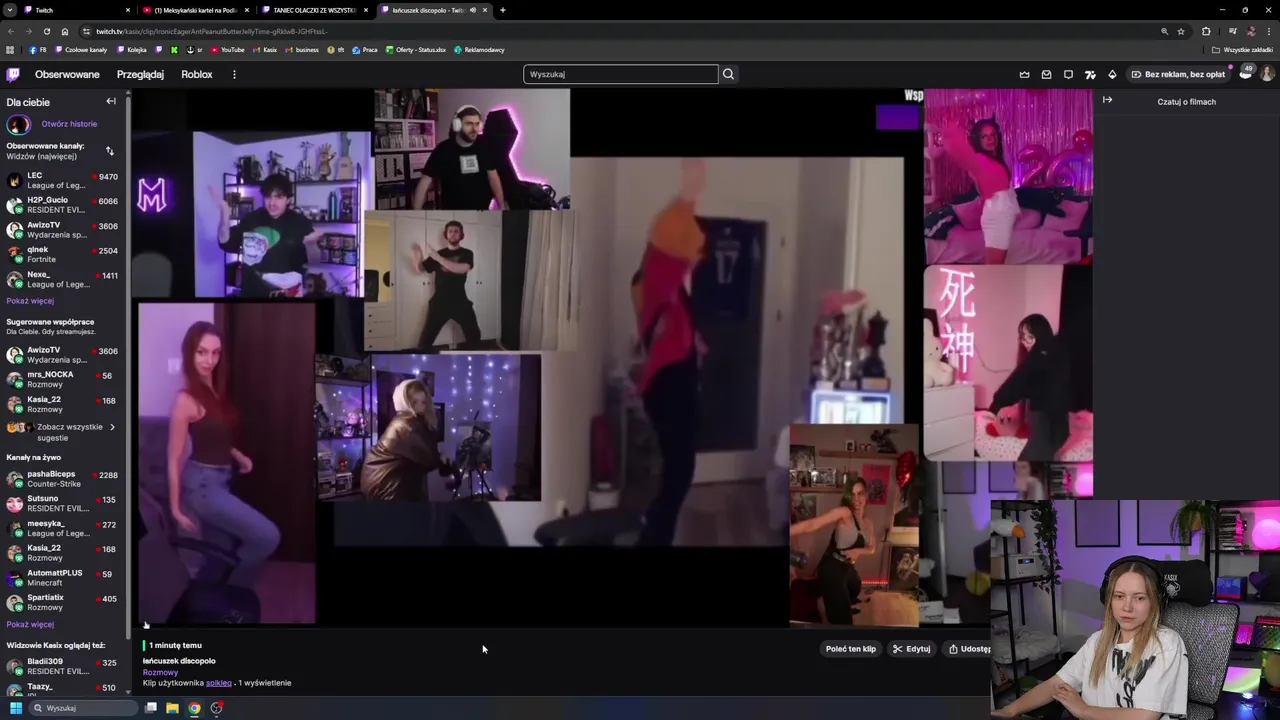Go to browser home page

coord(65,31)
